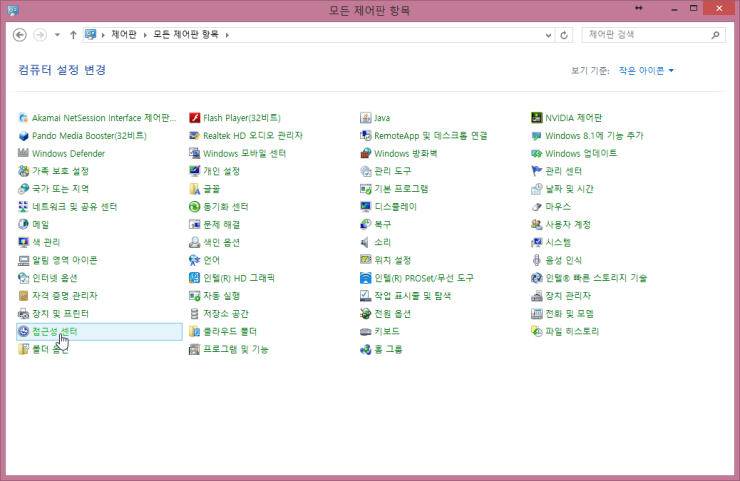Open the 사용자 계정 icon

pos(536,225)
